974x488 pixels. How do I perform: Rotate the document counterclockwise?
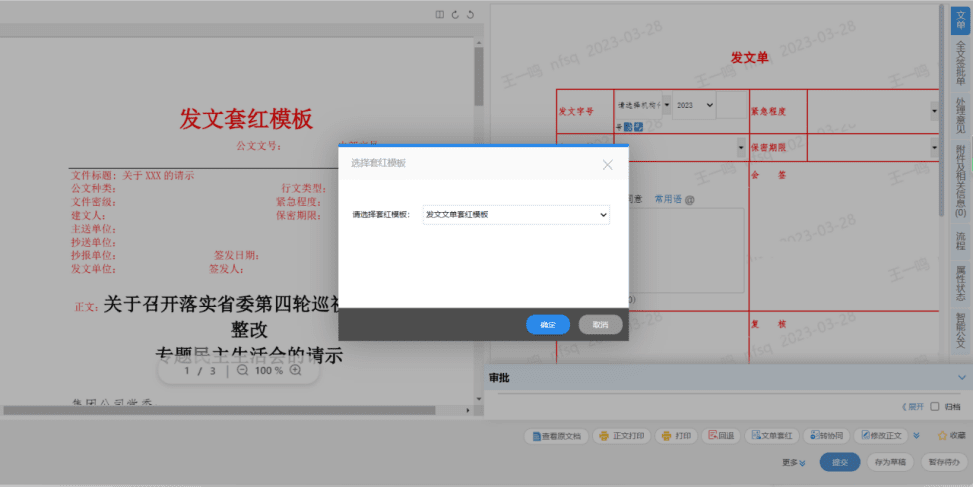point(470,14)
